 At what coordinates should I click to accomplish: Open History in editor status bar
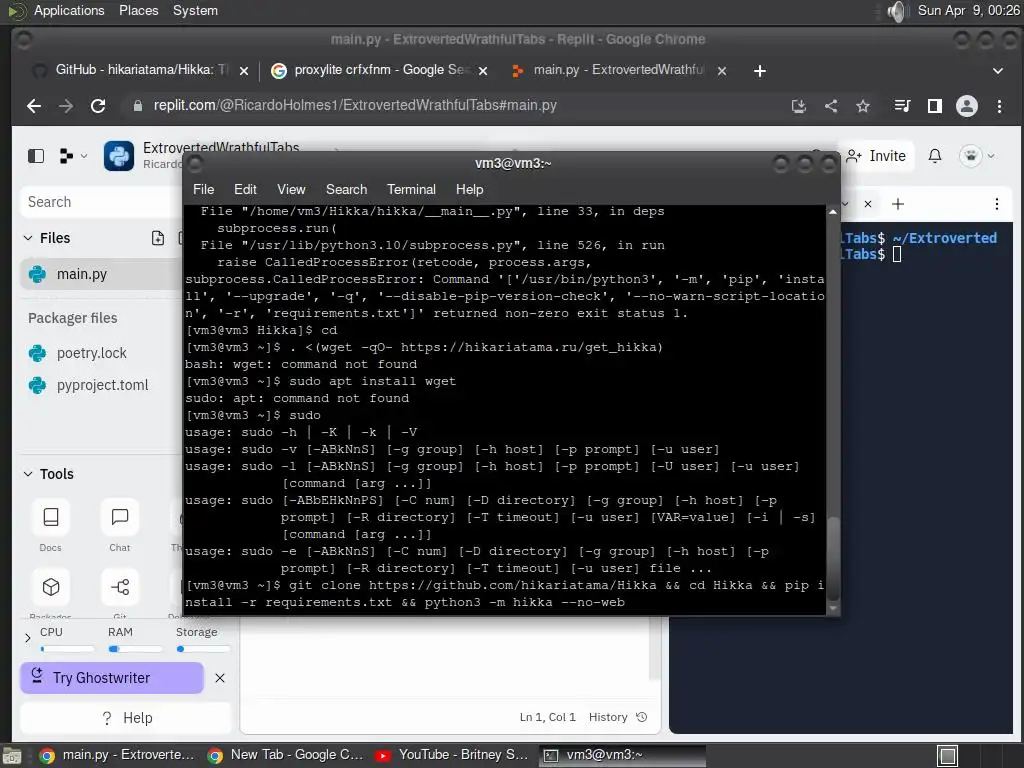click(x=618, y=717)
